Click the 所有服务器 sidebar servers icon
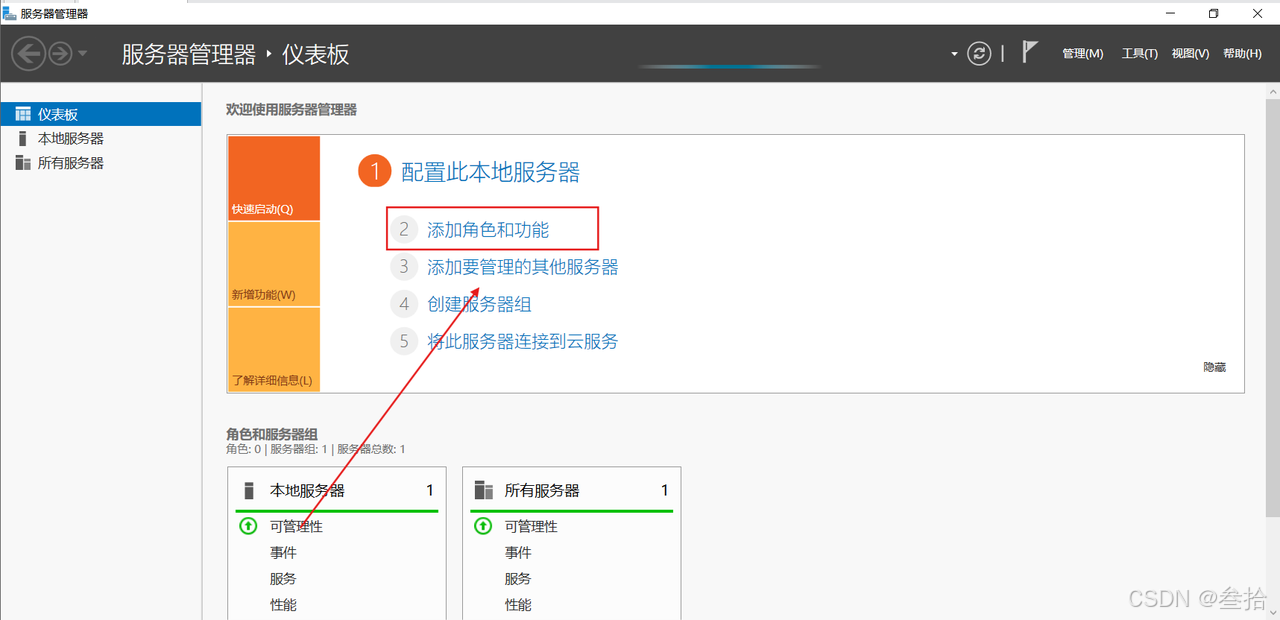This screenshot has width=1280, height=620. 23,162
